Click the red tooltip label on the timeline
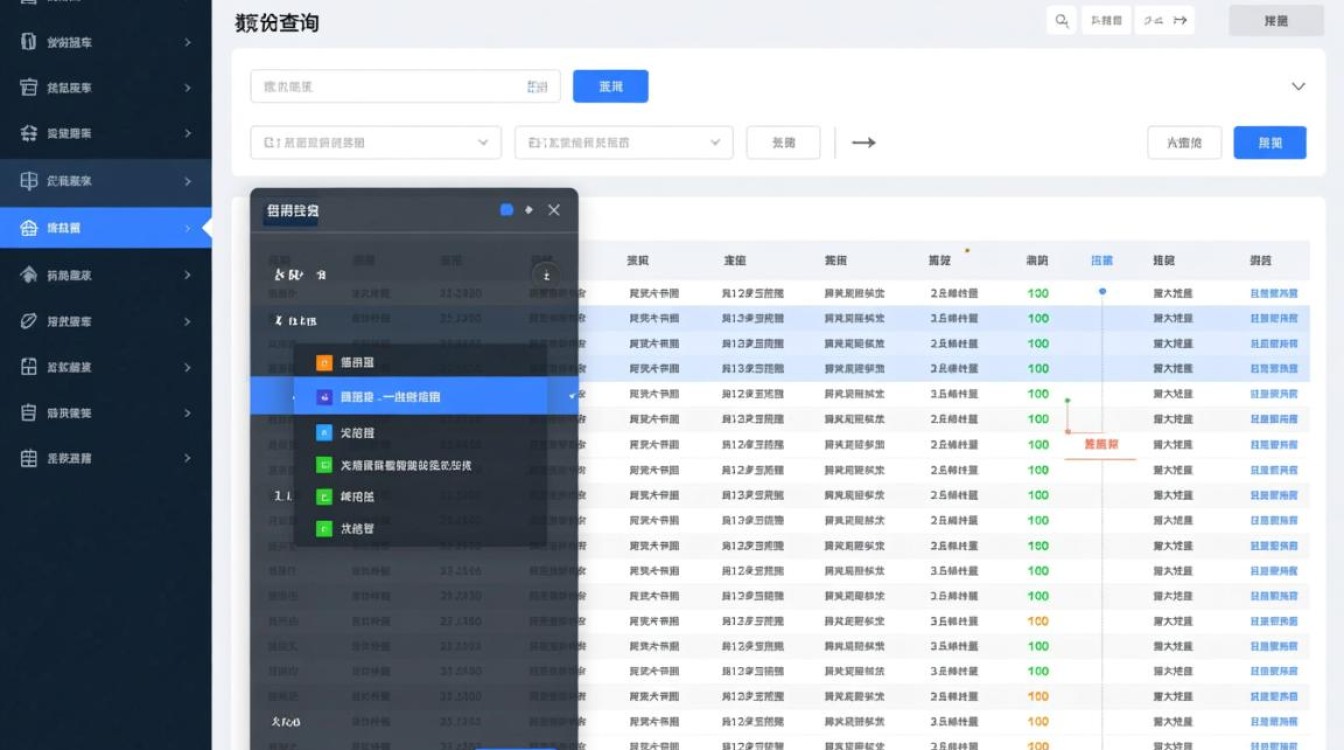 [x=1101, y=443]
